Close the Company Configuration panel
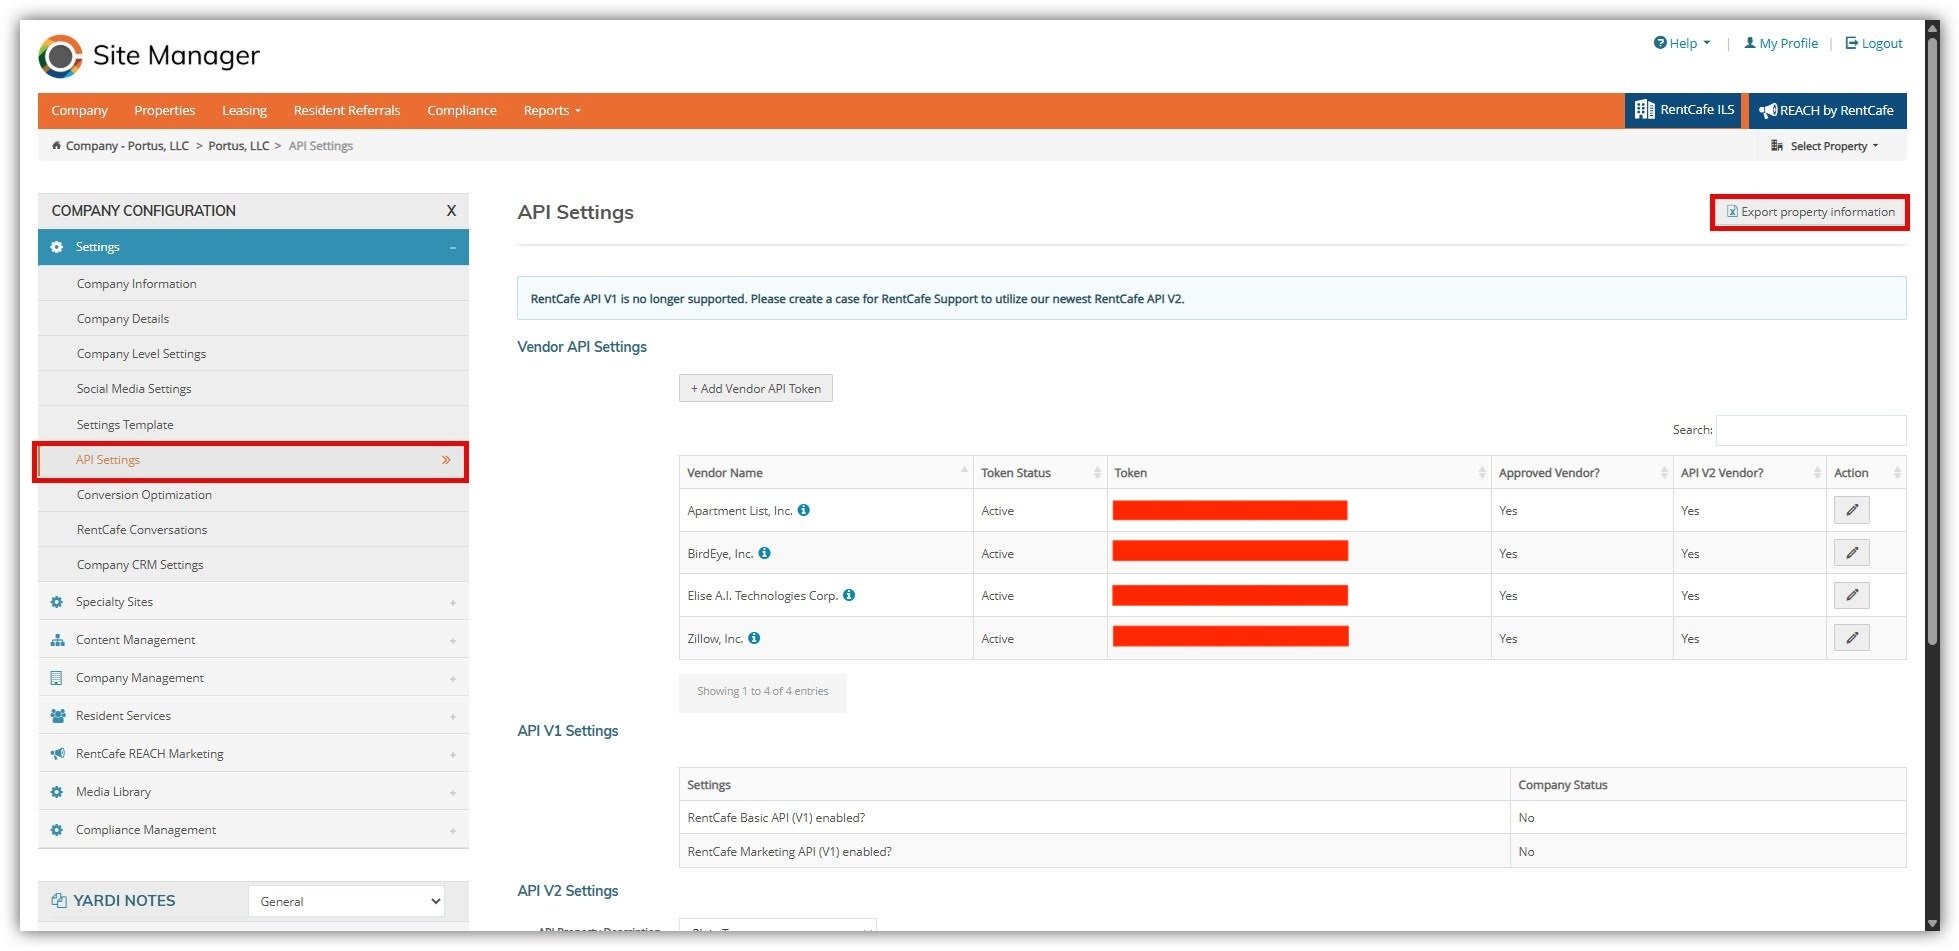The width and height of the screenshot is (1959, 951). (x=451, y=211)
